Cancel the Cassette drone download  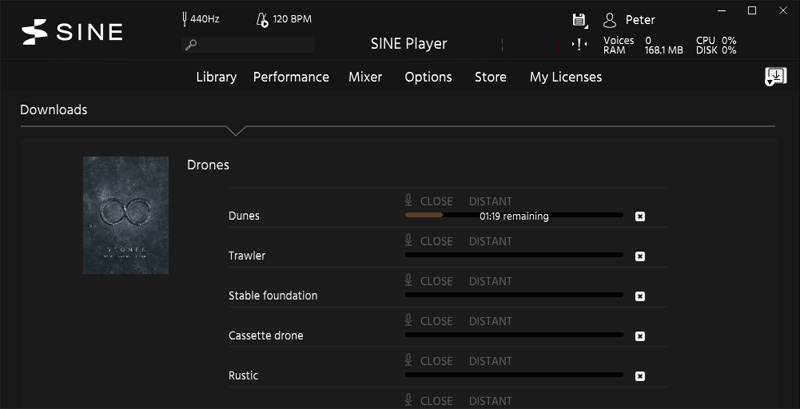(640, 336)
